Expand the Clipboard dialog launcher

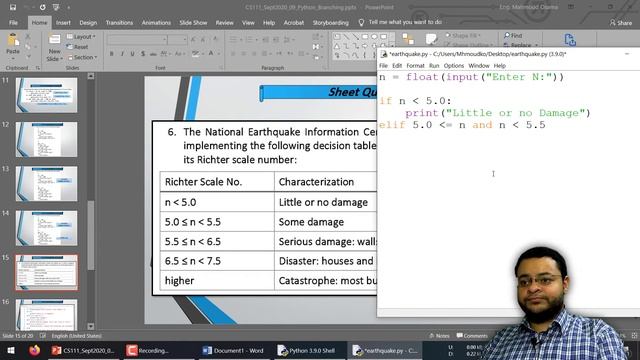[x=38, y=68]
